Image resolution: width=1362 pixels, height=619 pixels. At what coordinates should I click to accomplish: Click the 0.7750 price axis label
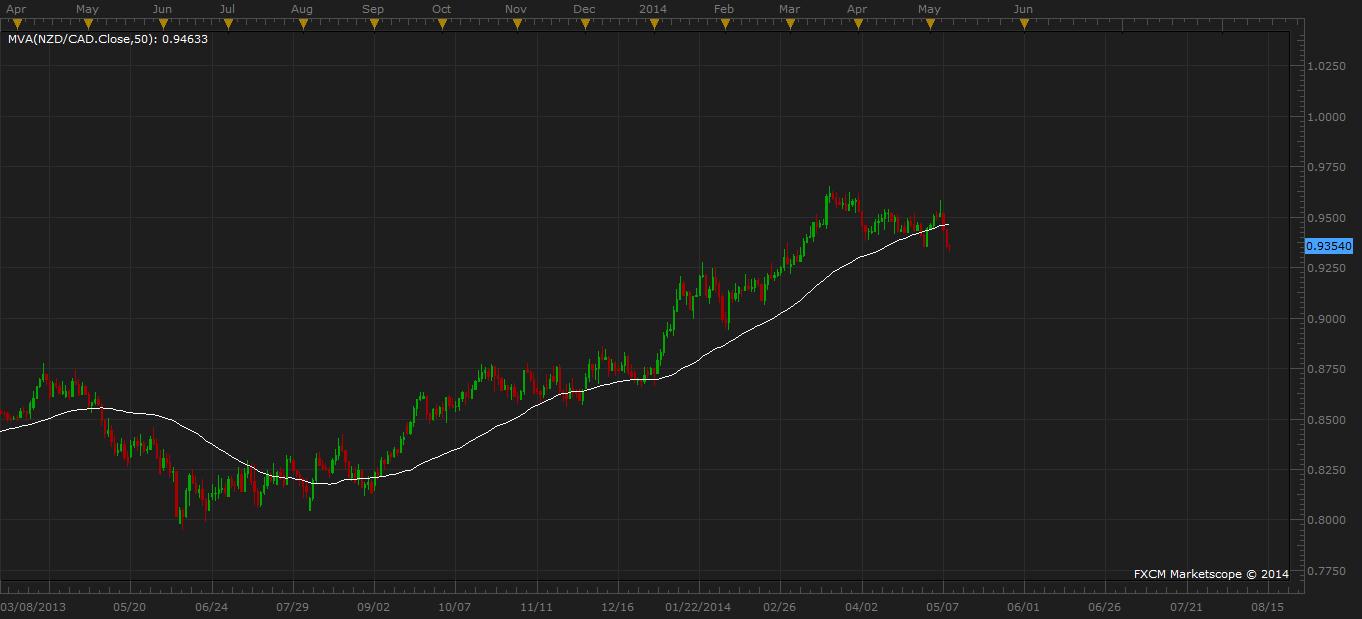[1326, 570]
